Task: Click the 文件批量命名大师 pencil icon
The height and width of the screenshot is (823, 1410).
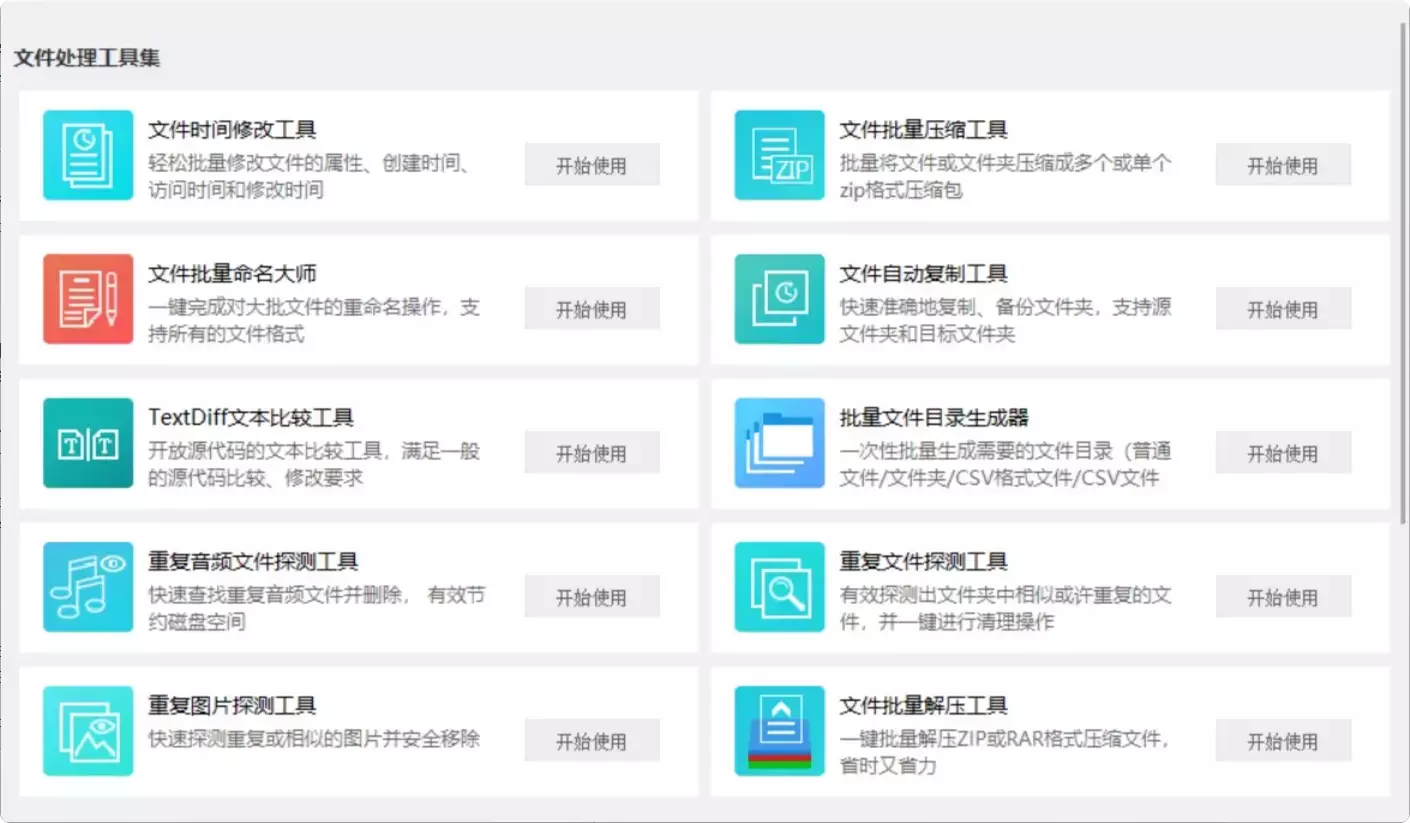Action: 86,299
